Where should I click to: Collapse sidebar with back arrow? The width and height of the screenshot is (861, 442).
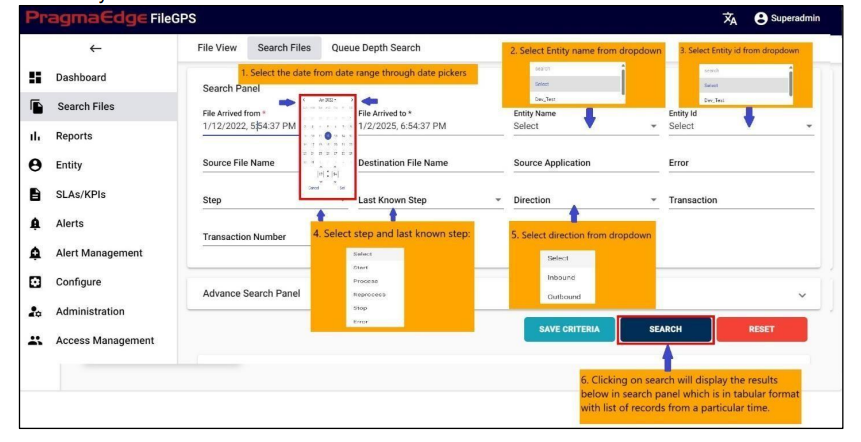[x=95, y=47]
